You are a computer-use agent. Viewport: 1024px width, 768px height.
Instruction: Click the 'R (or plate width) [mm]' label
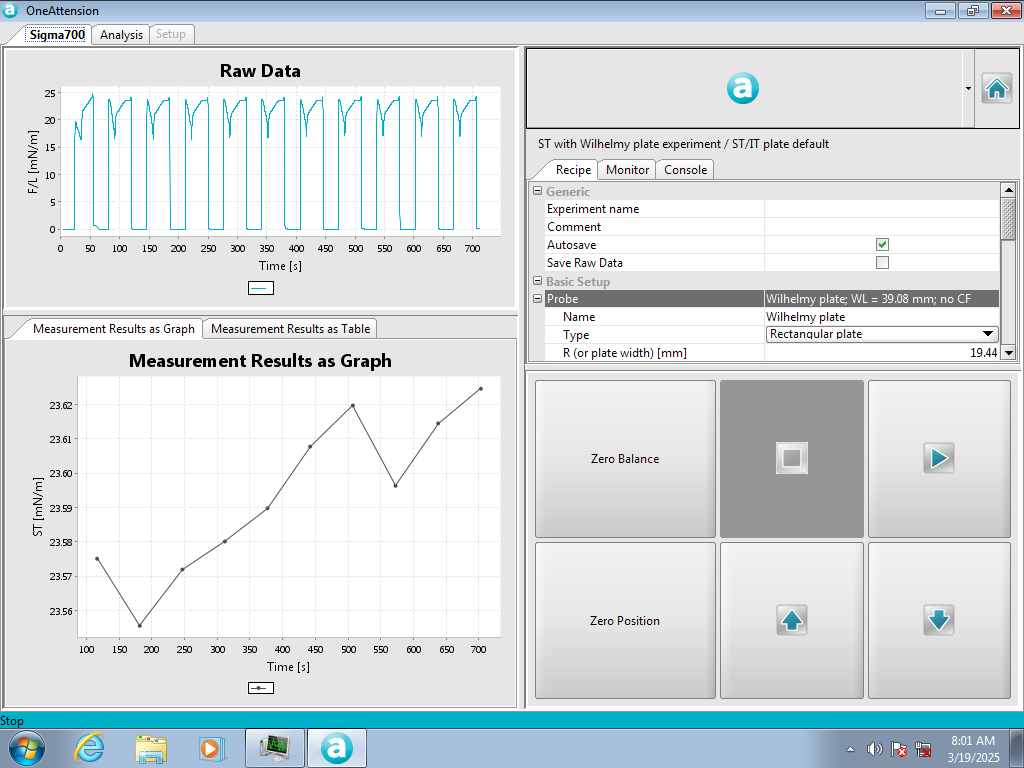[625, 353]
